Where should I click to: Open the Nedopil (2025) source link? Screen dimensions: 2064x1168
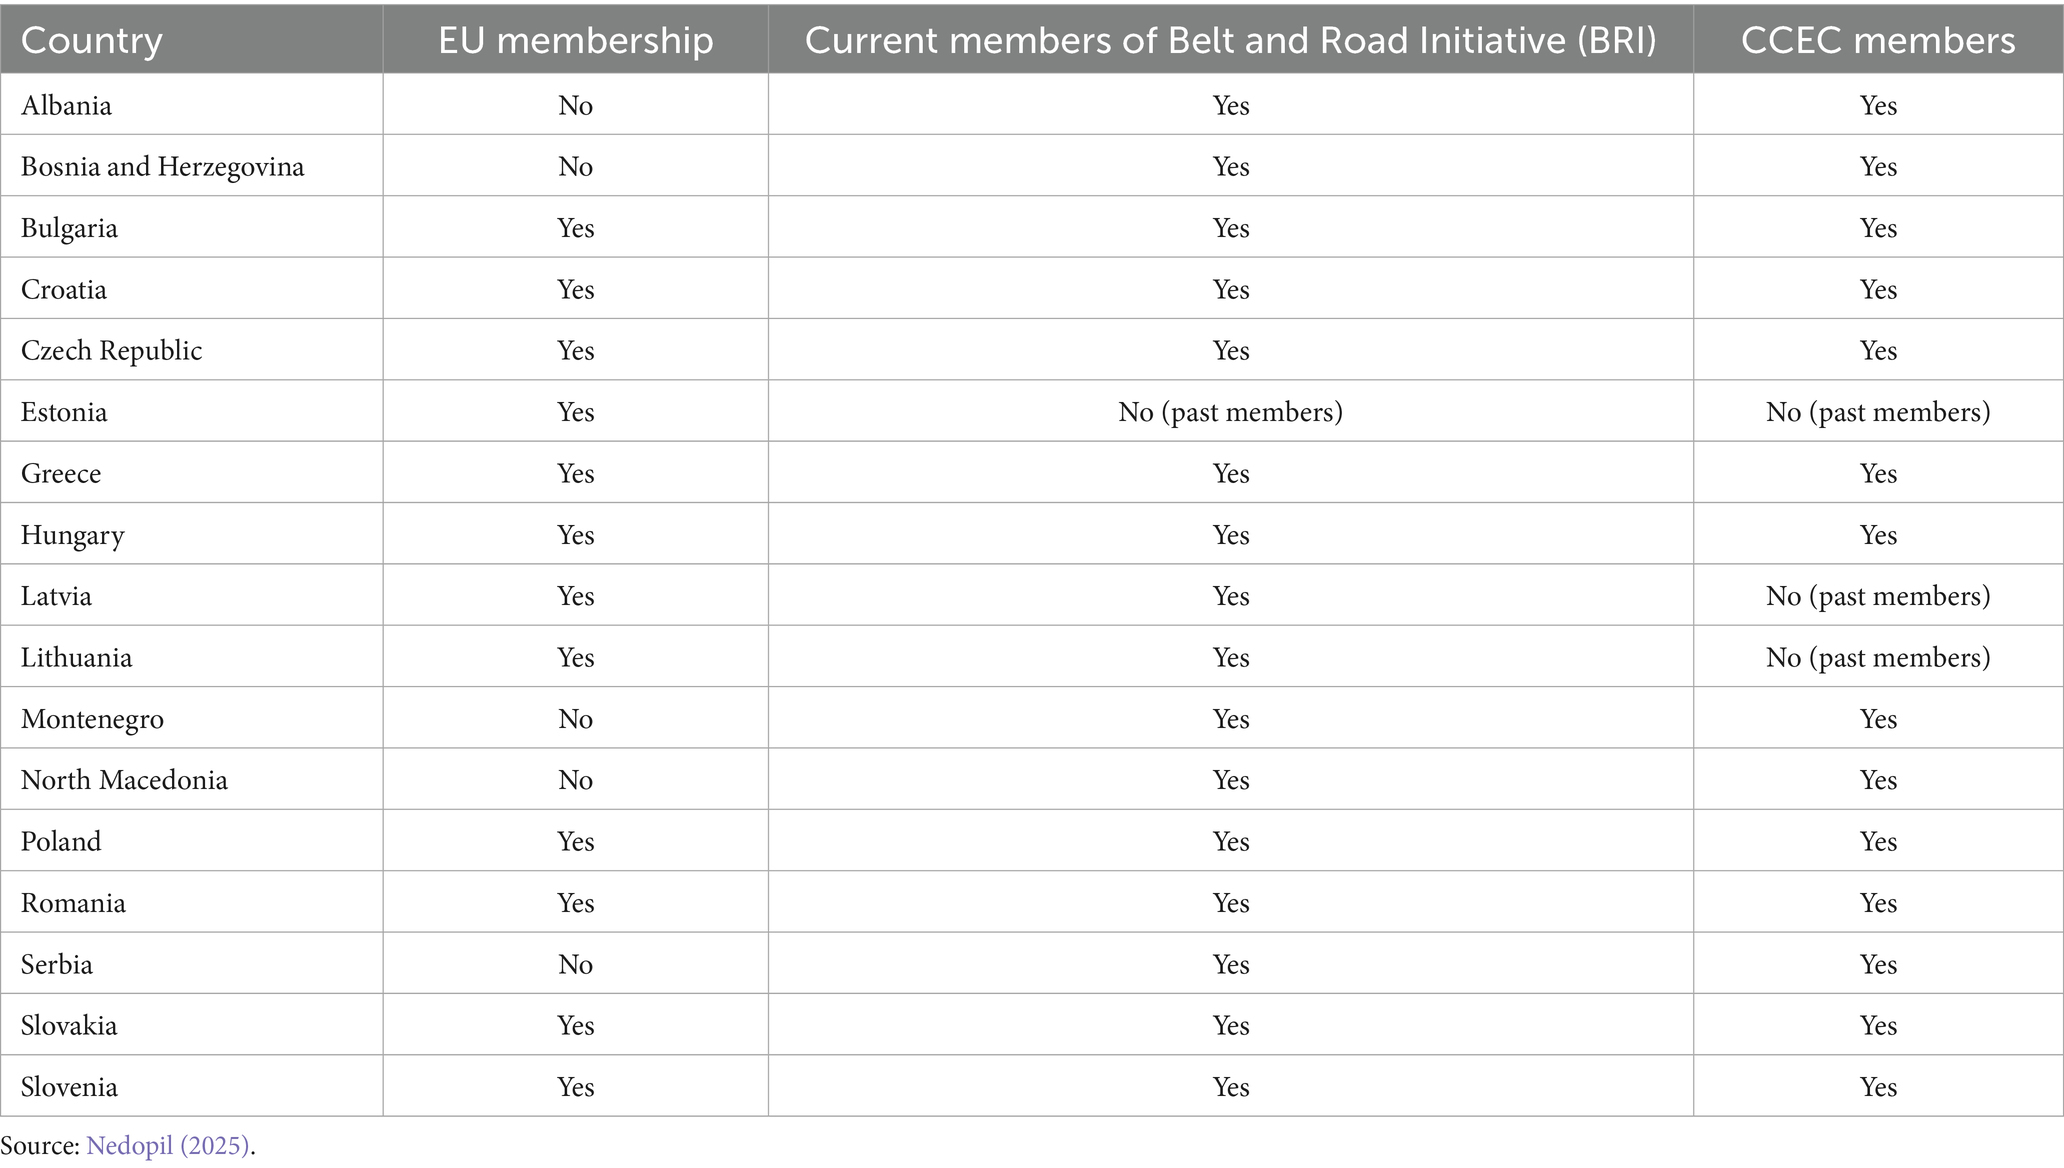tap(168, 1146)
